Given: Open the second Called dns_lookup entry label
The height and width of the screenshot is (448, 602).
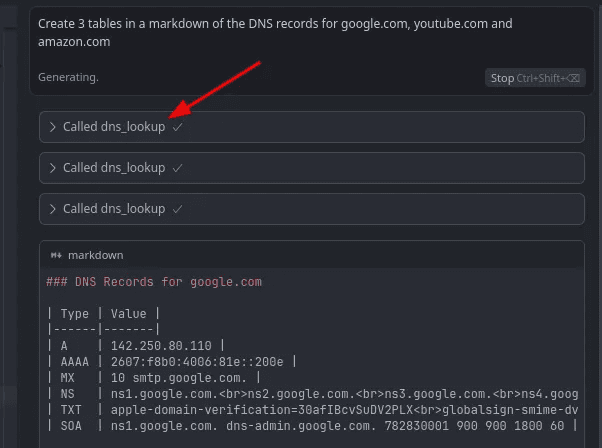Looking at the screenshot, I should pos(113,168).
